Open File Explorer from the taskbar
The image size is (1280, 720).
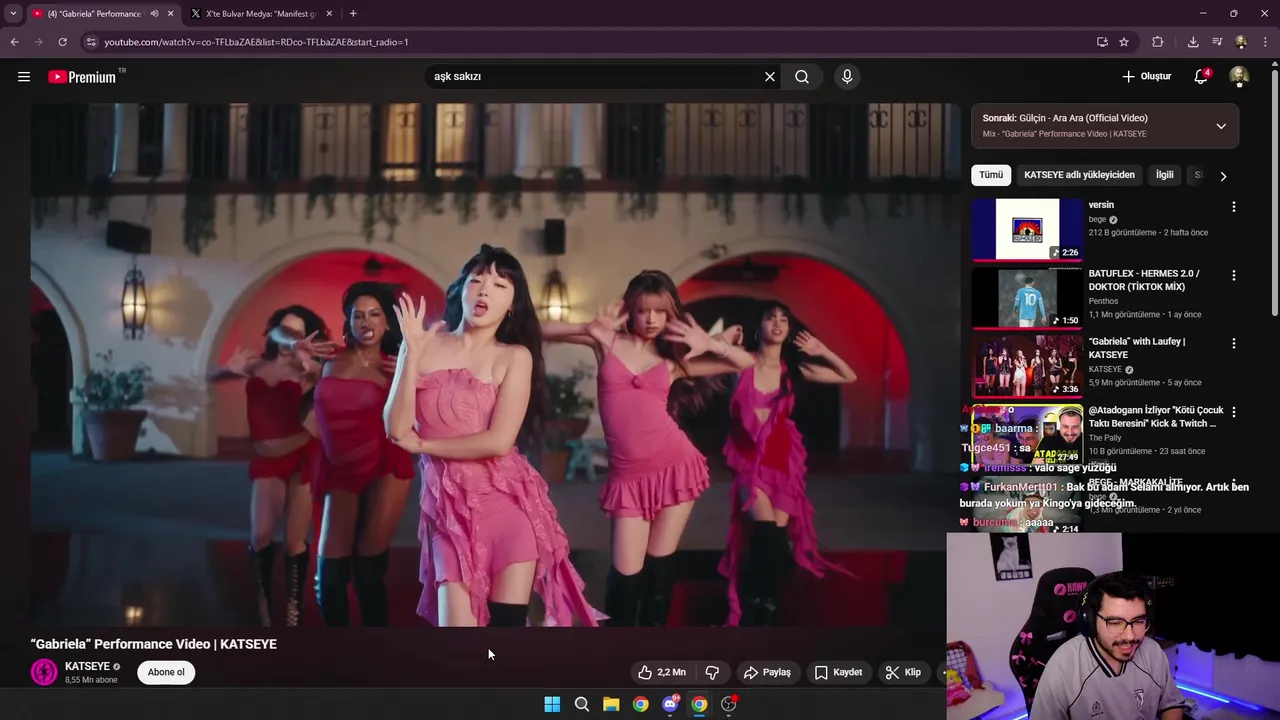611,704
